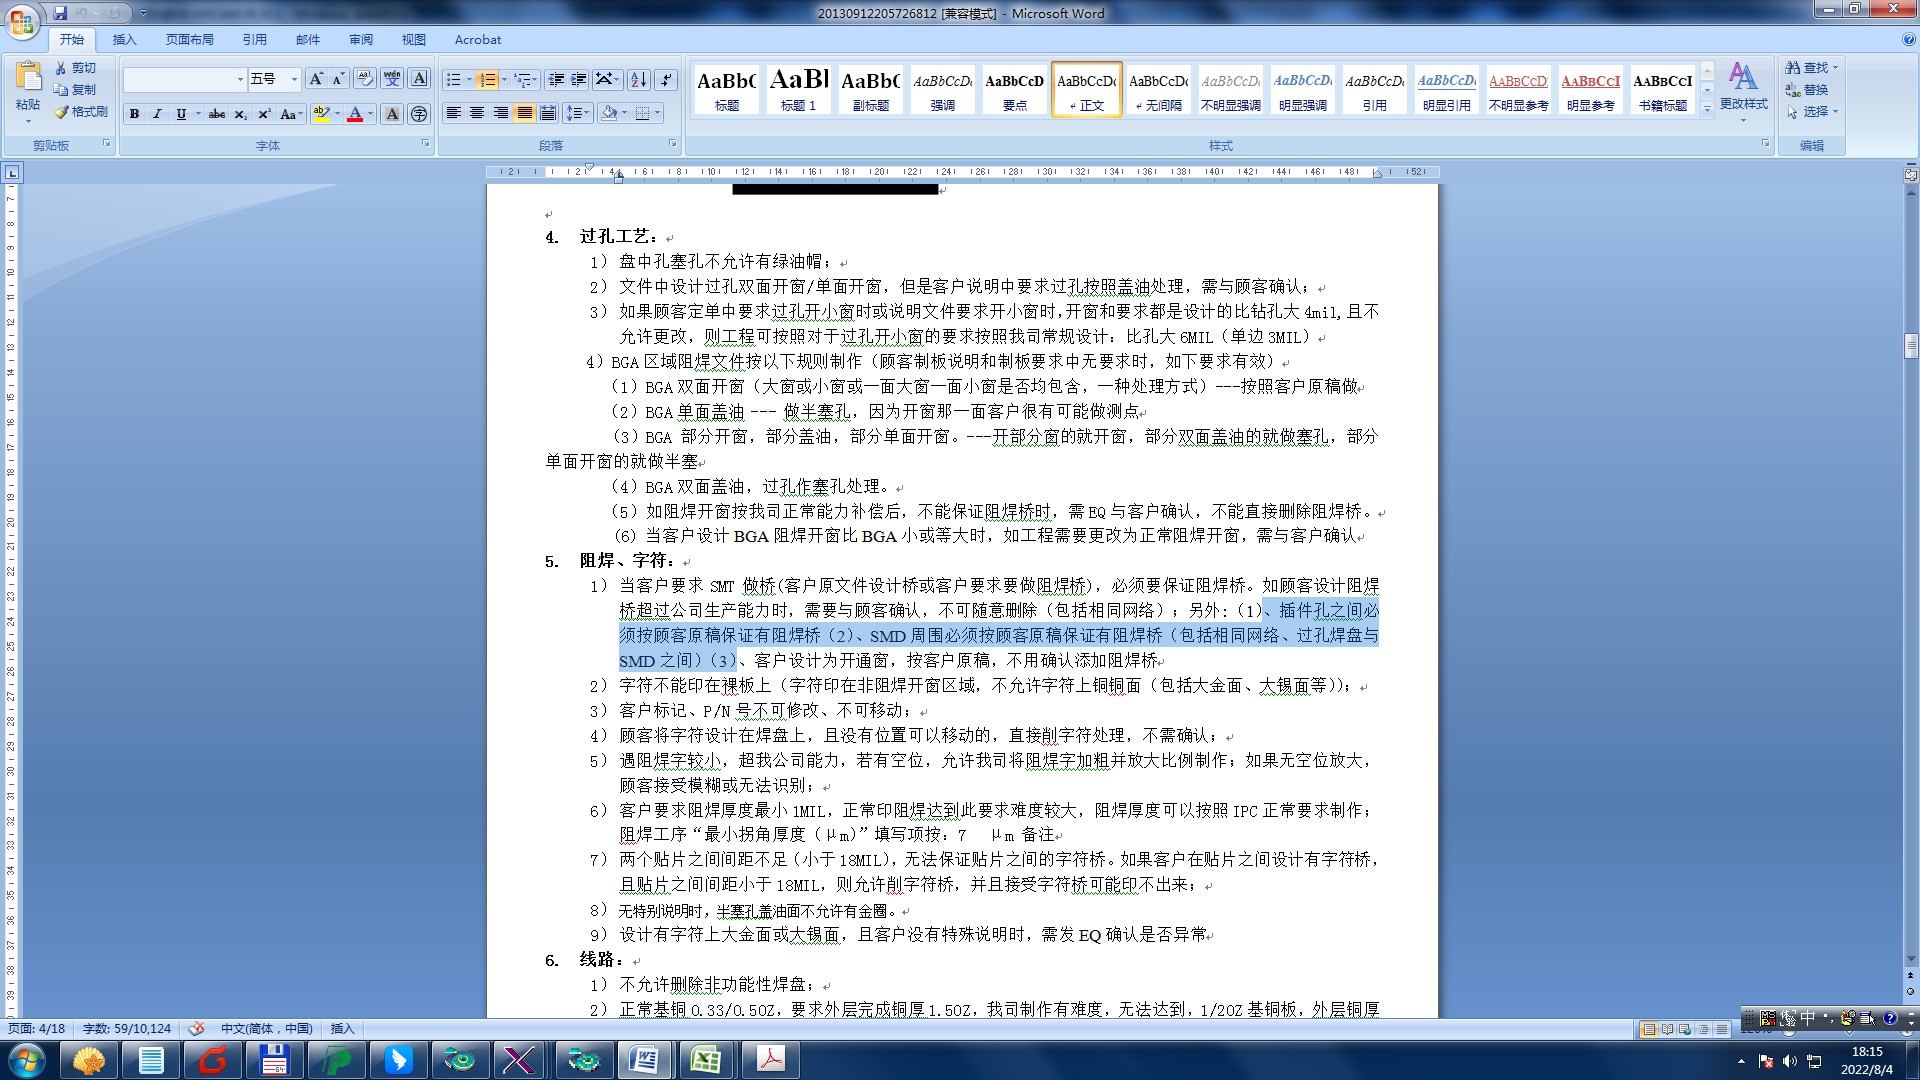Decrease paragraph indent
This screenshot has height=1080, width=1920.
click(556, 79)
